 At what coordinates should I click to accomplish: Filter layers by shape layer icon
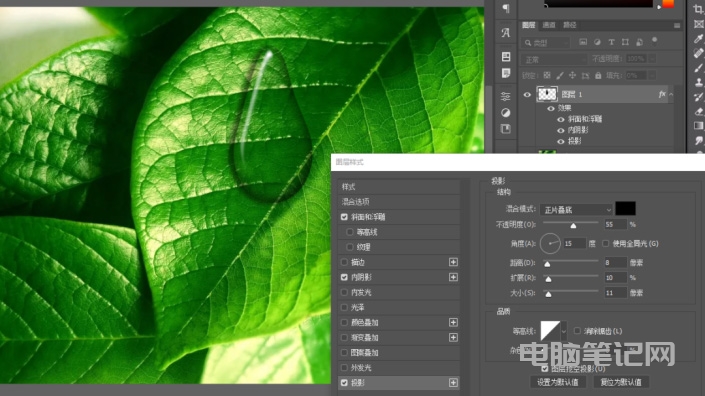[625, 42]
